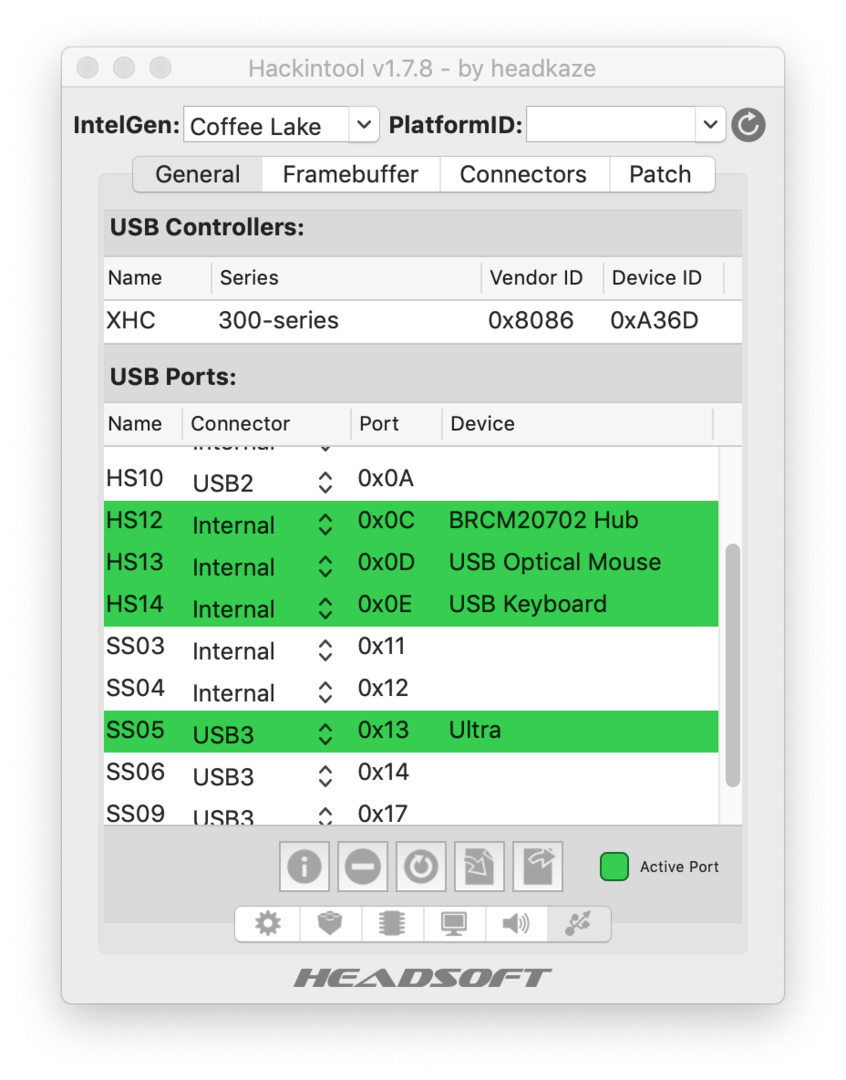Select the BRCM20702 Hub device row
The width and height of the screenshot is (846, 1080).
click(x=411, y=521)
